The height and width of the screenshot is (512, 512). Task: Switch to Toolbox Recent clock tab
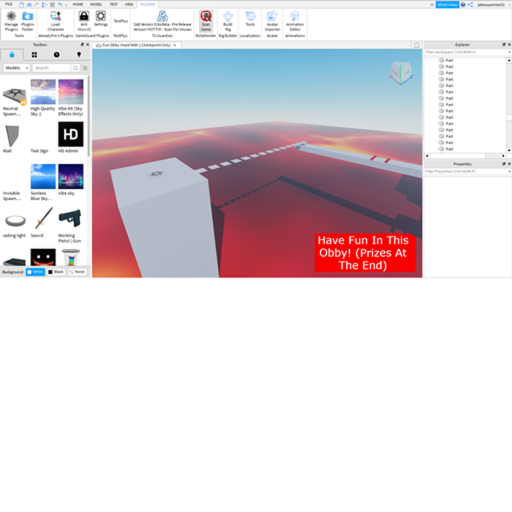(56, 55)
